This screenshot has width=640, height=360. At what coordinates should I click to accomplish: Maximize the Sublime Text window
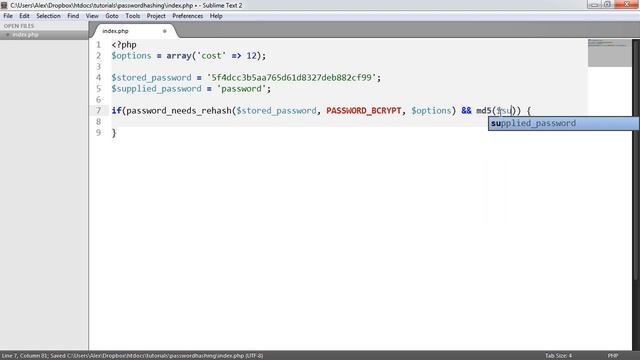pos(607,4)
